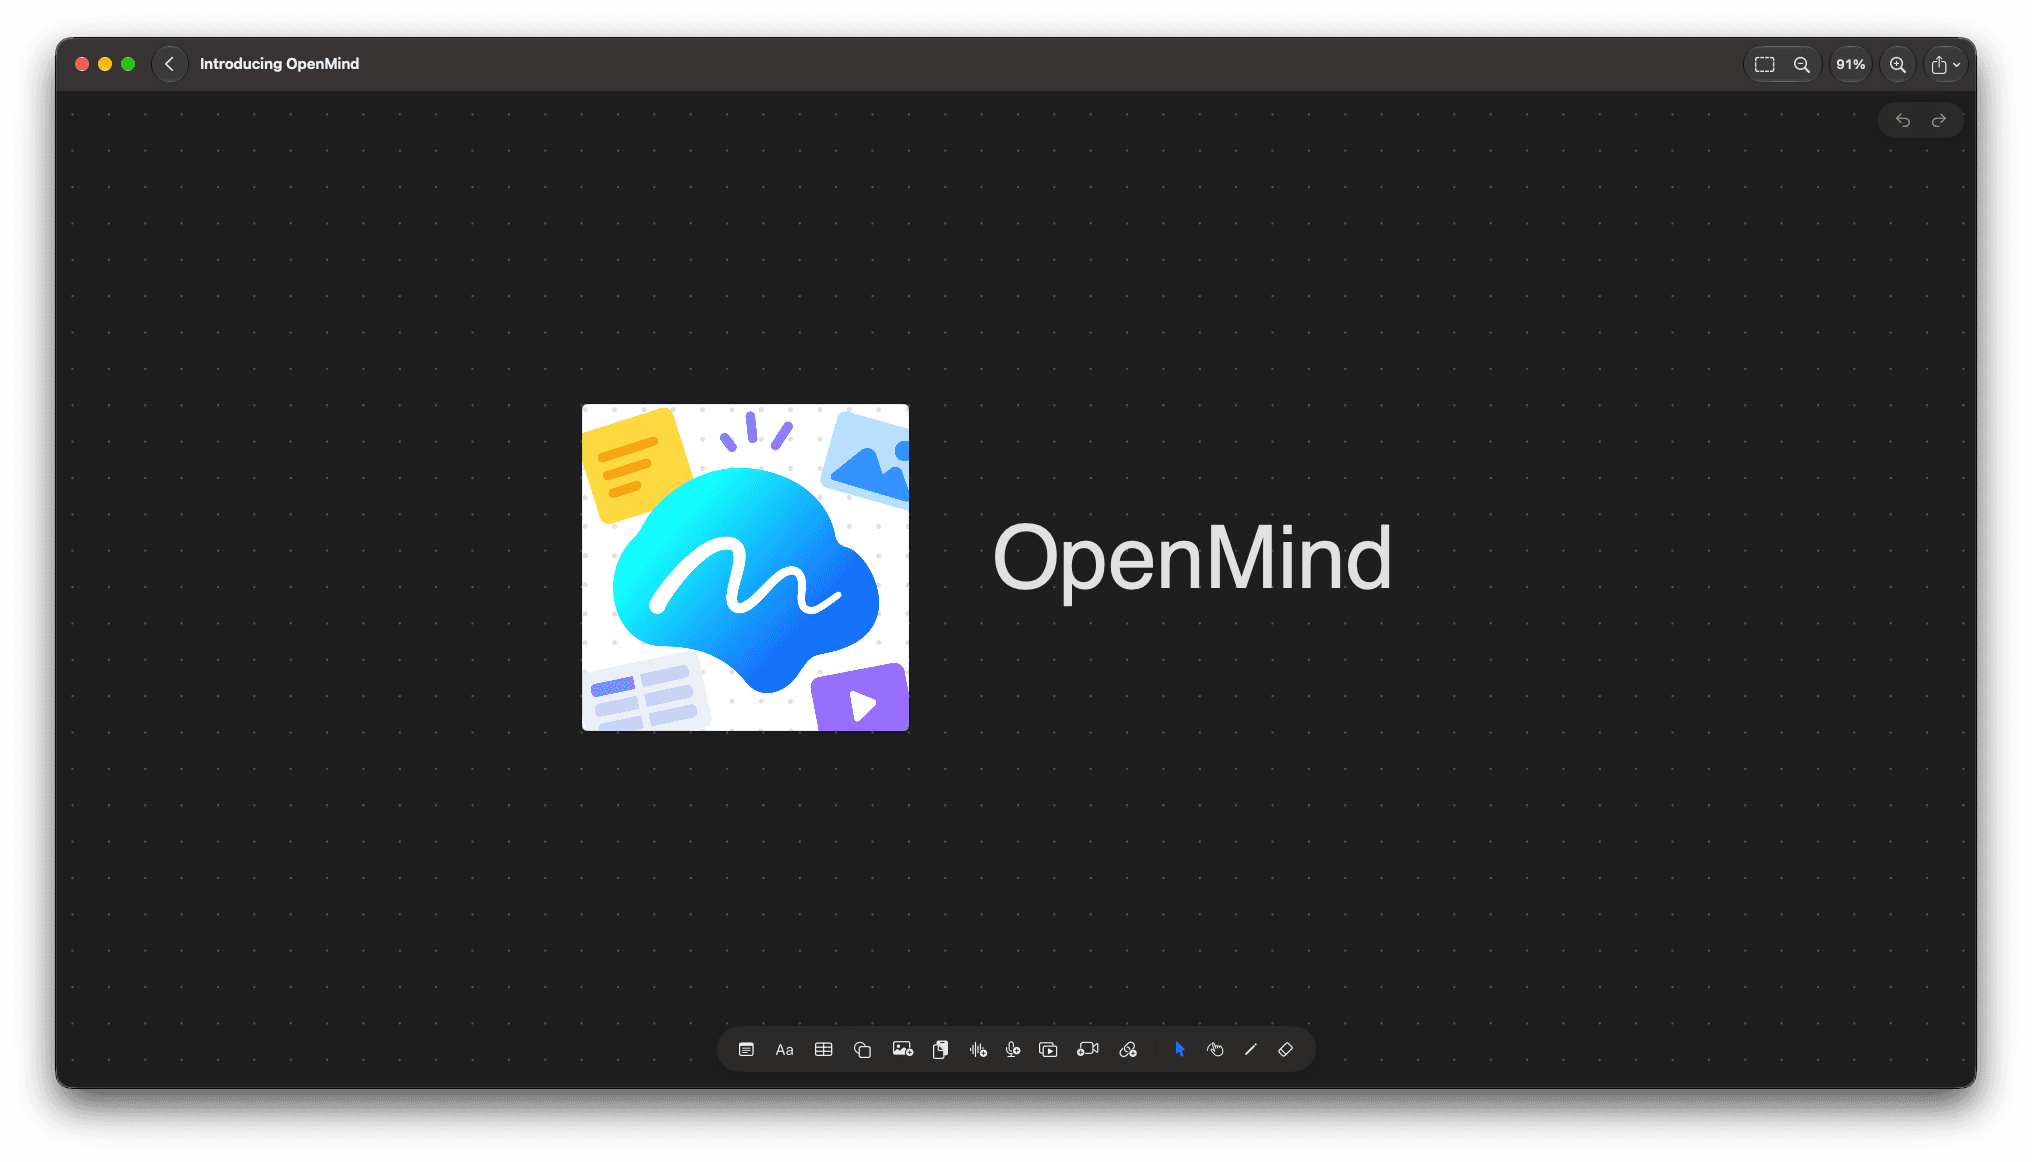Switch to the hand pan tool

pyautogui.click(x=1215, y=1049)
